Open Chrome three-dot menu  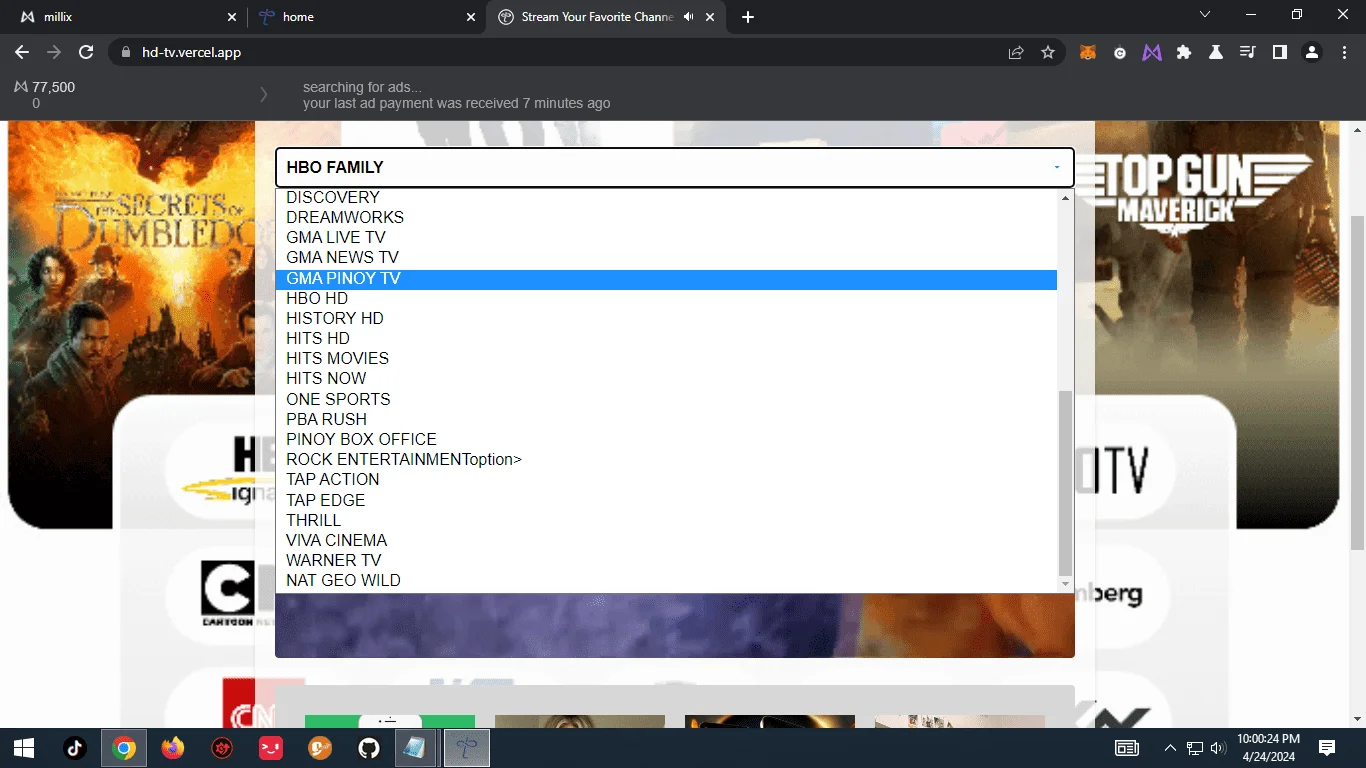coord(1344,52)
